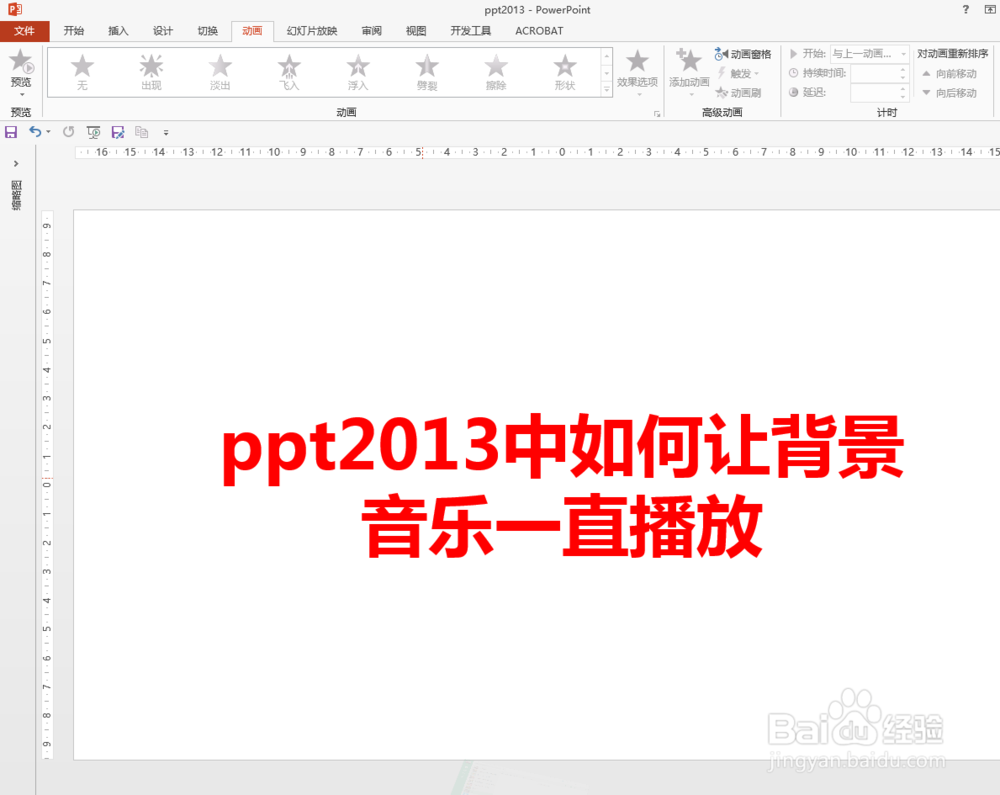Screen dimensions: 1000x795
Task: Open the Undo history dropdown arrow
Action: coord(48,132)
